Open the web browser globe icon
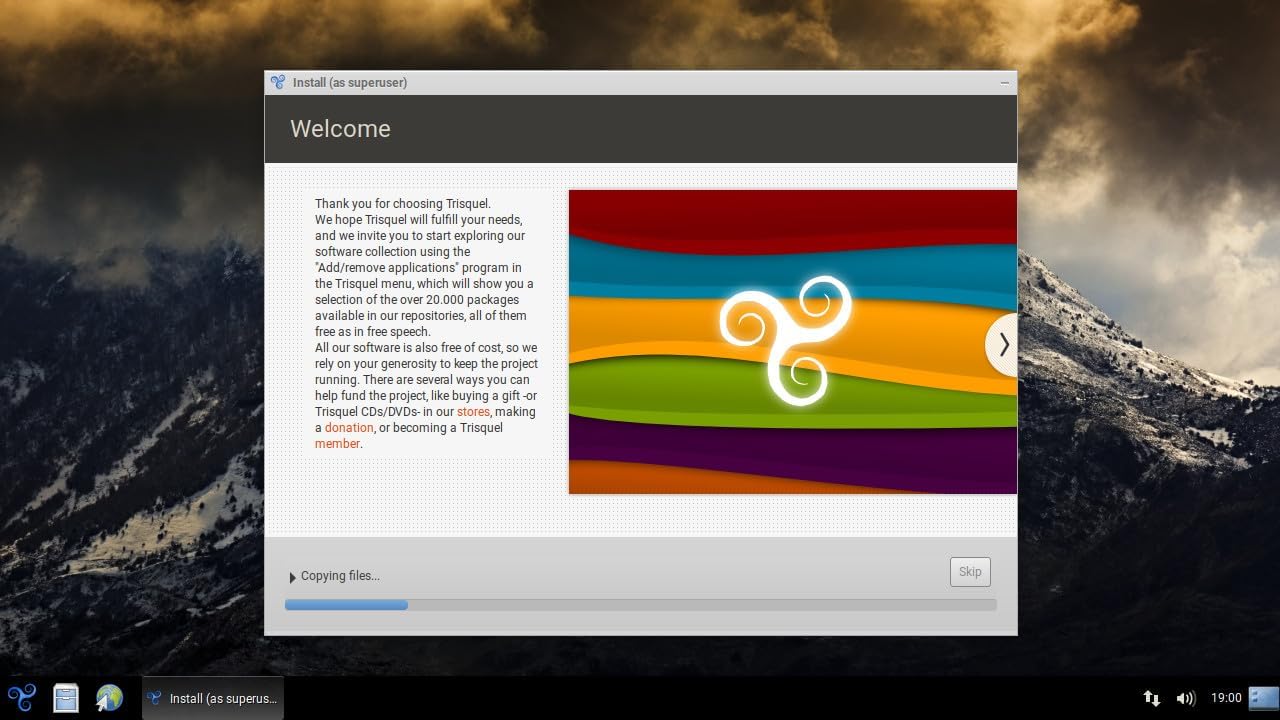Viewport: 1280px width, 720px height. 109,697
